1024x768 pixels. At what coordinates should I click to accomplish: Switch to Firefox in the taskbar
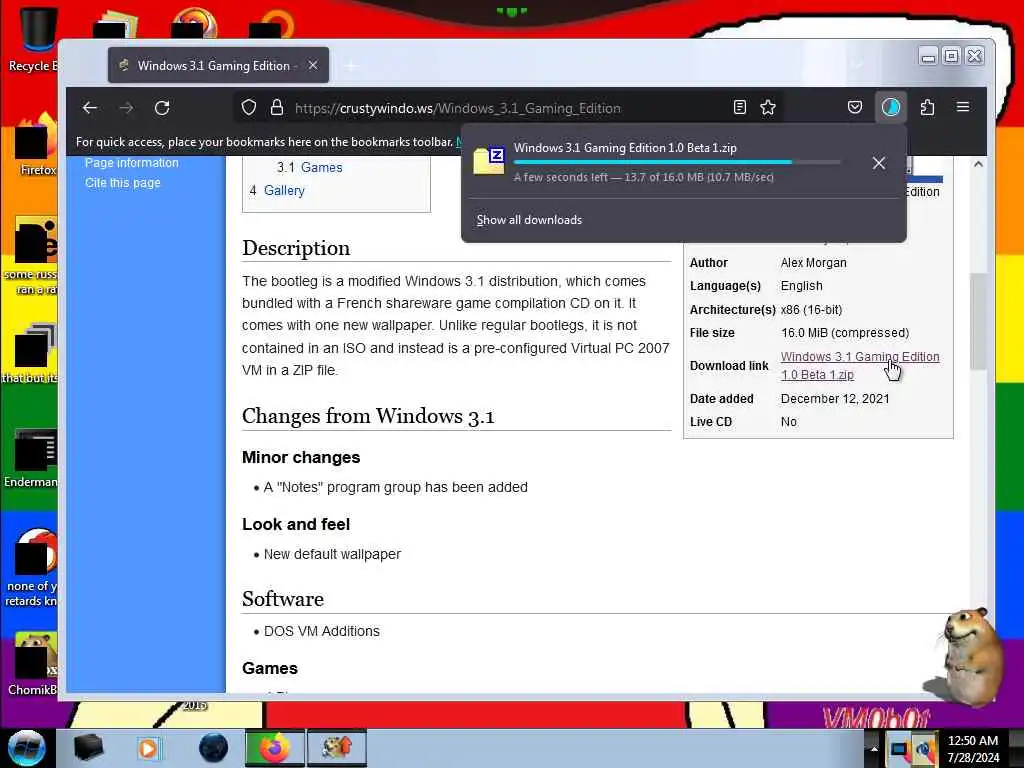pyautogui.click(x=274, y=748)
